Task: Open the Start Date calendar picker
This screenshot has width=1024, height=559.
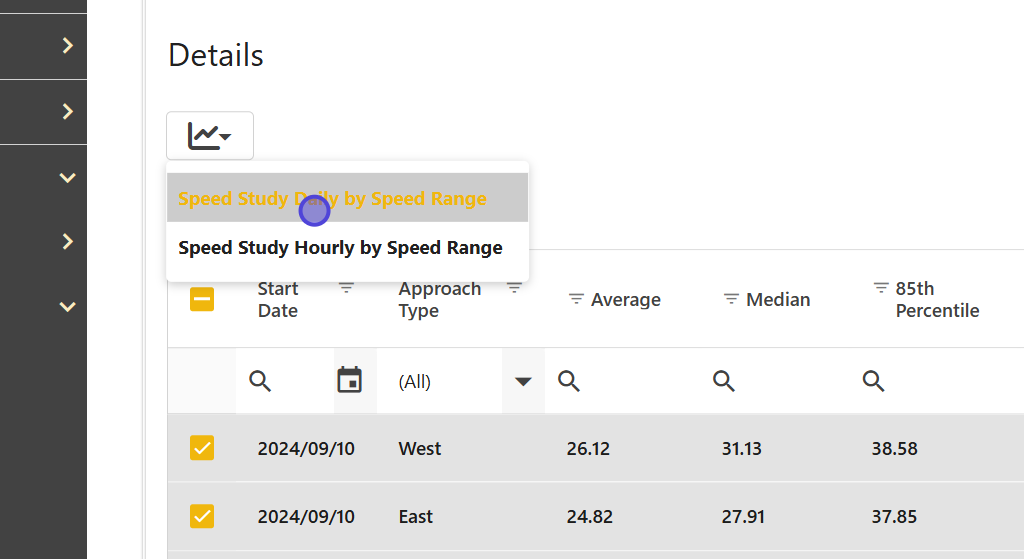Action: [x=349, y=381]
